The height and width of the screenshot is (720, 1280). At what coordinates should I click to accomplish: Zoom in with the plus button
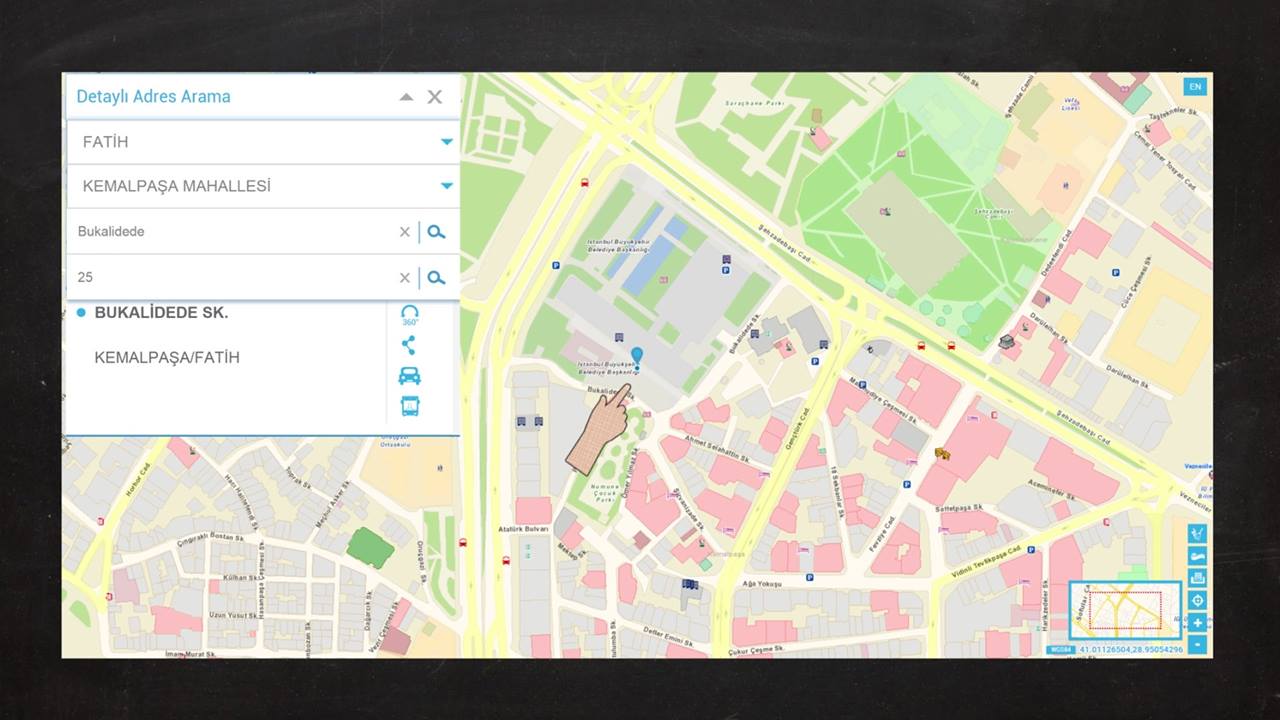click(x=1197, y=623)
